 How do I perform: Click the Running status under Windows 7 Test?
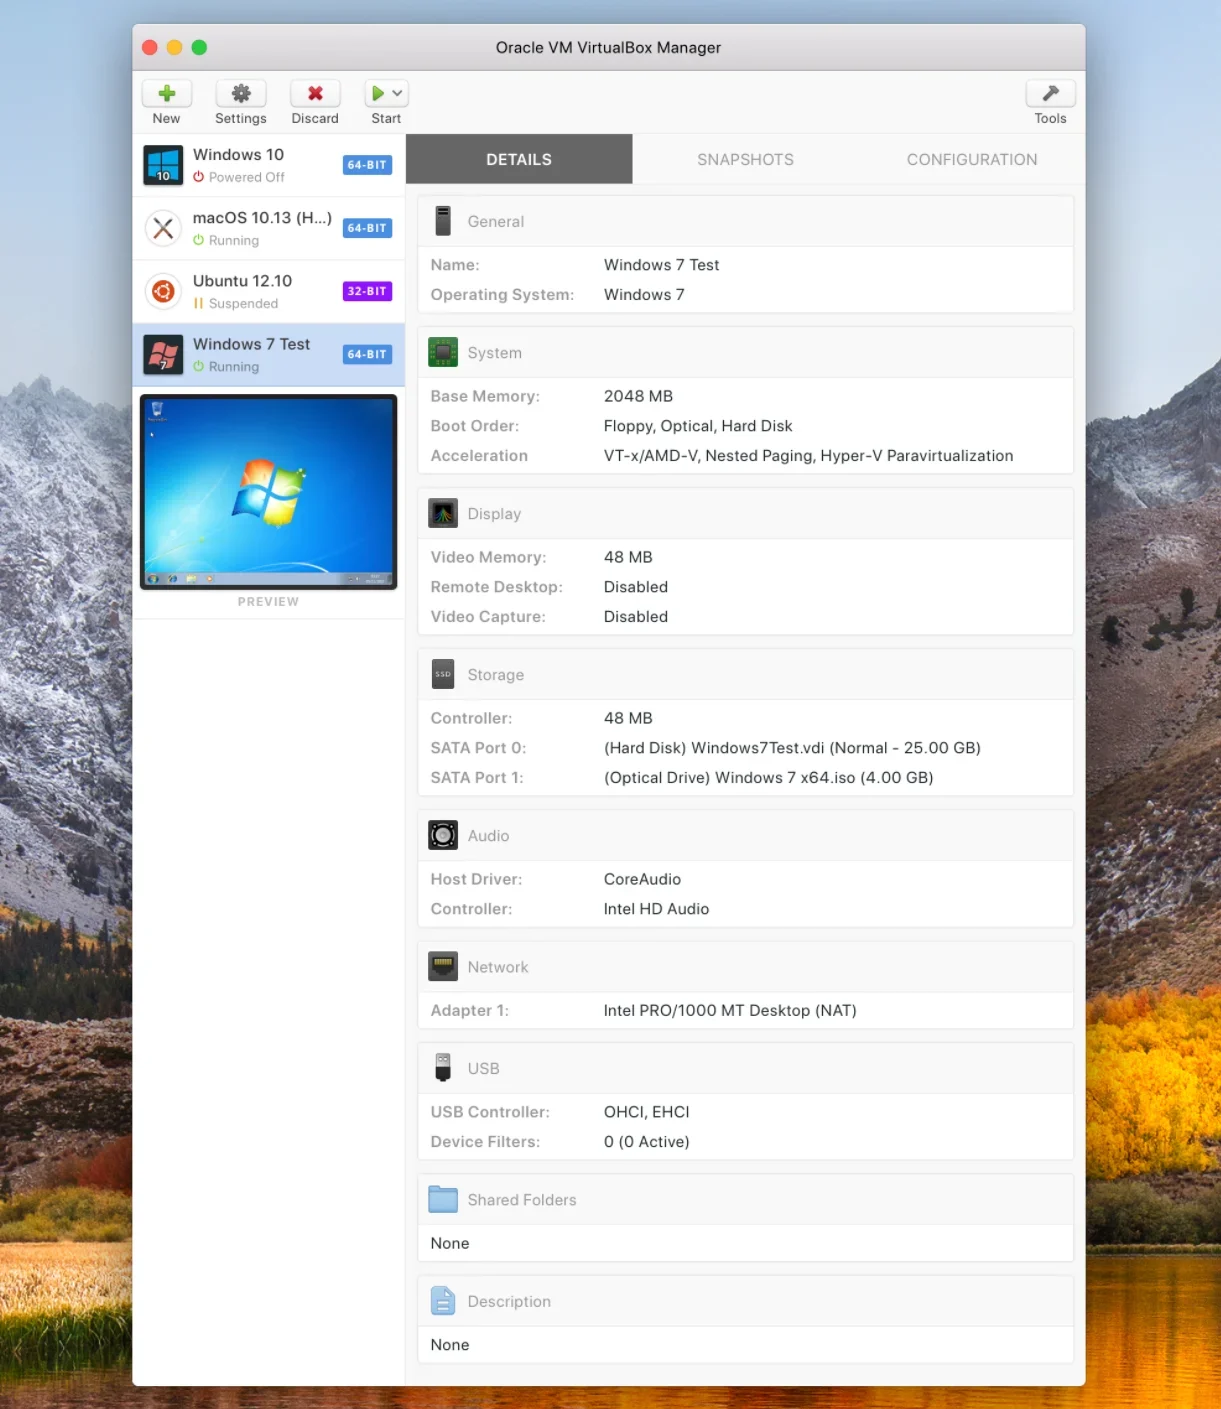[x=234, y=367]
